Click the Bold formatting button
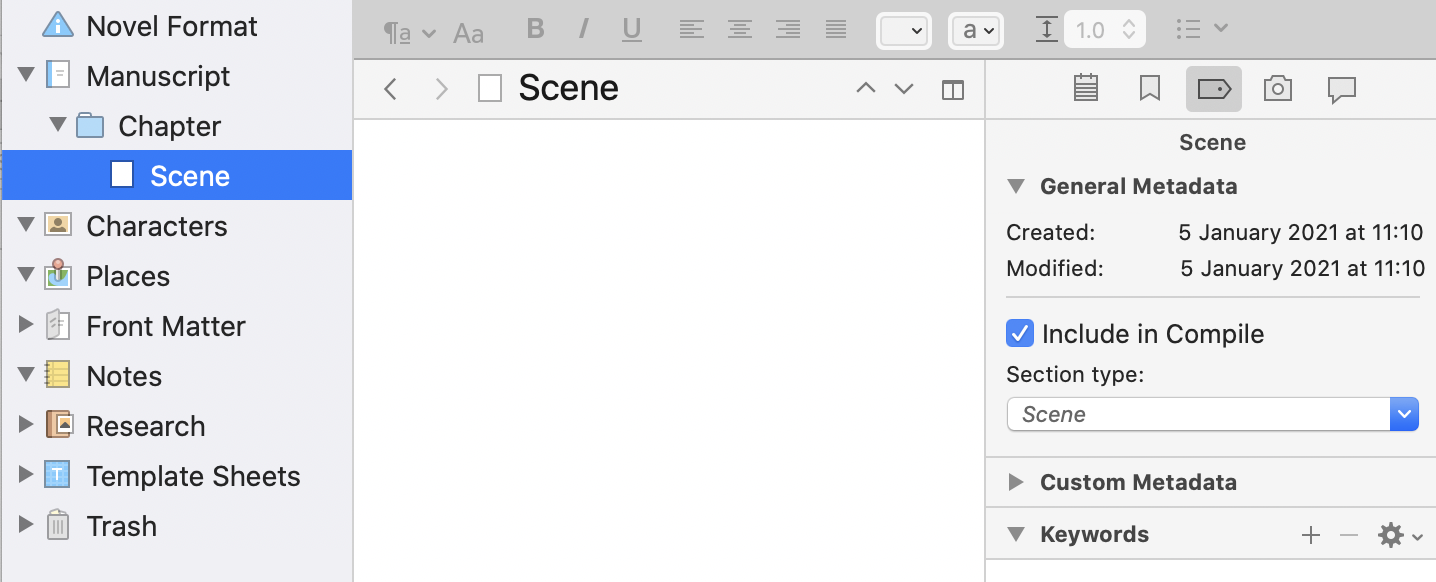 (x=535, y=30)
